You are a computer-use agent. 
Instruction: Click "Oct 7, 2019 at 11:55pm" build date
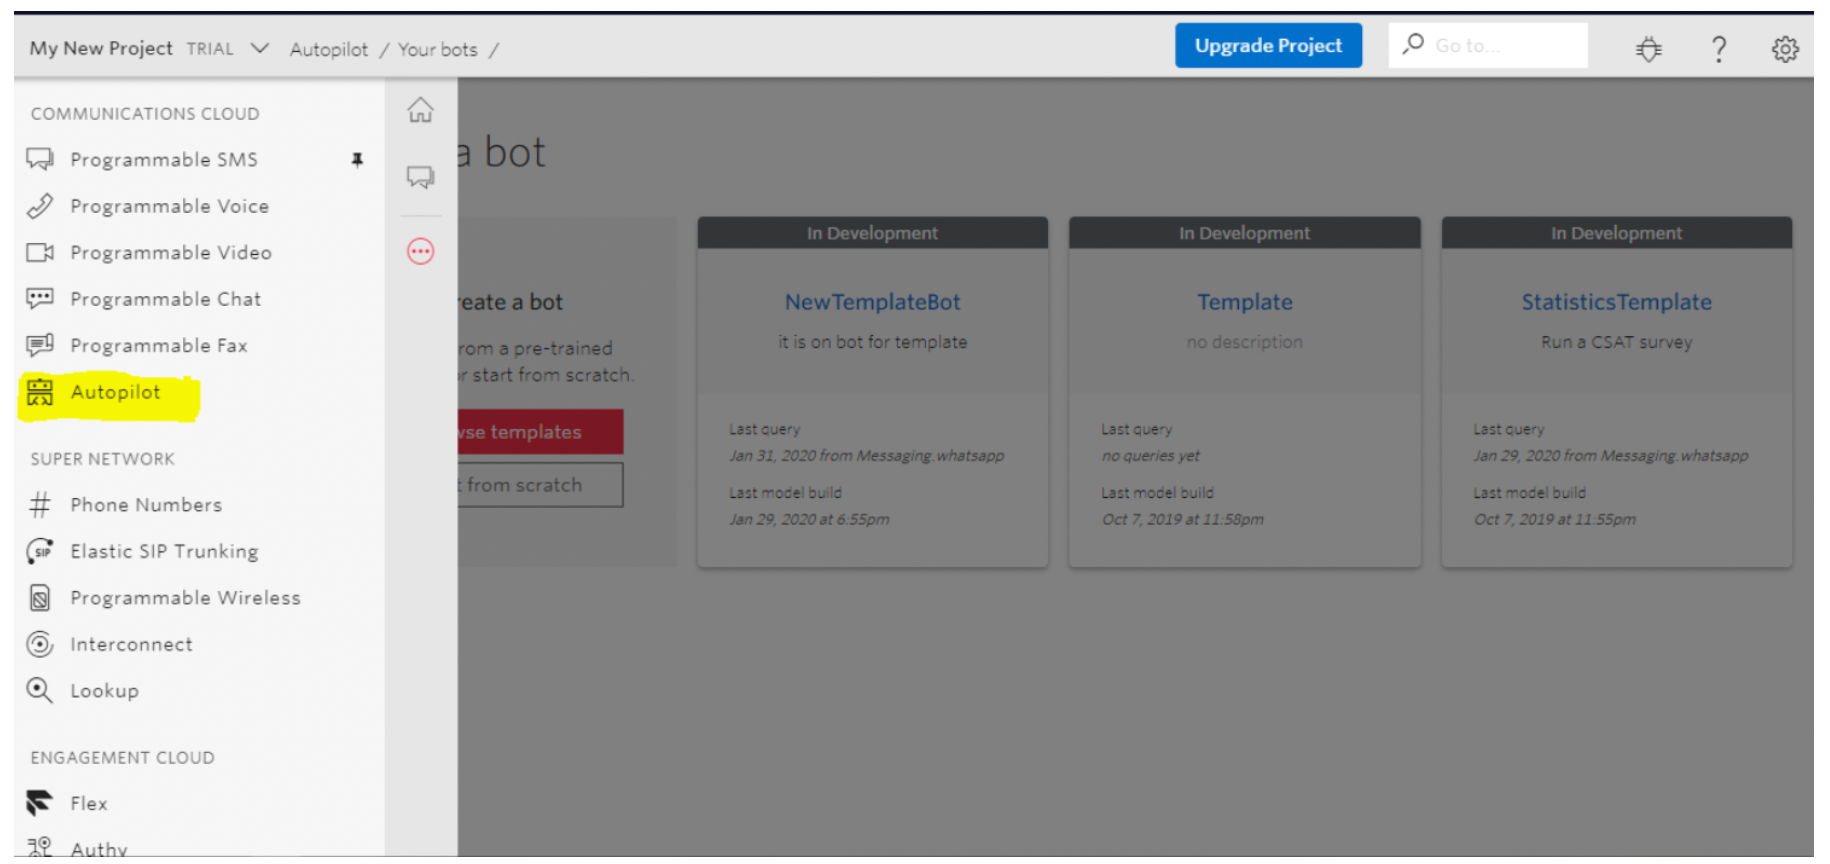tap(1554, 520)
